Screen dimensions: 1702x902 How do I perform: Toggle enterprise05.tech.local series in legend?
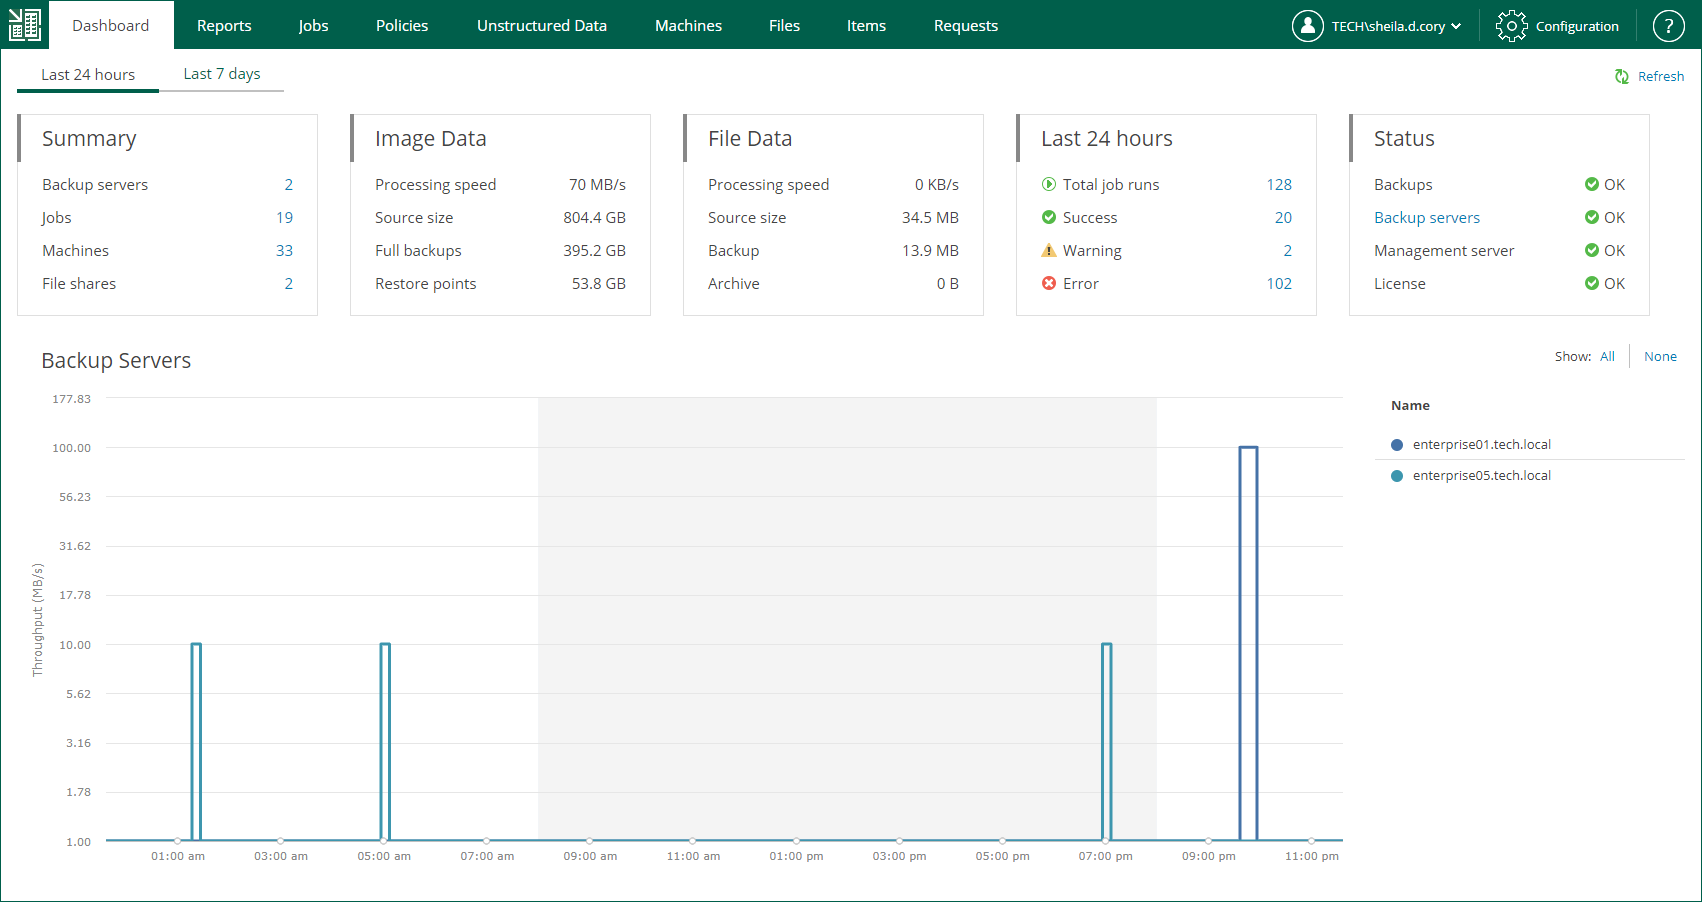click(1481, 476)
